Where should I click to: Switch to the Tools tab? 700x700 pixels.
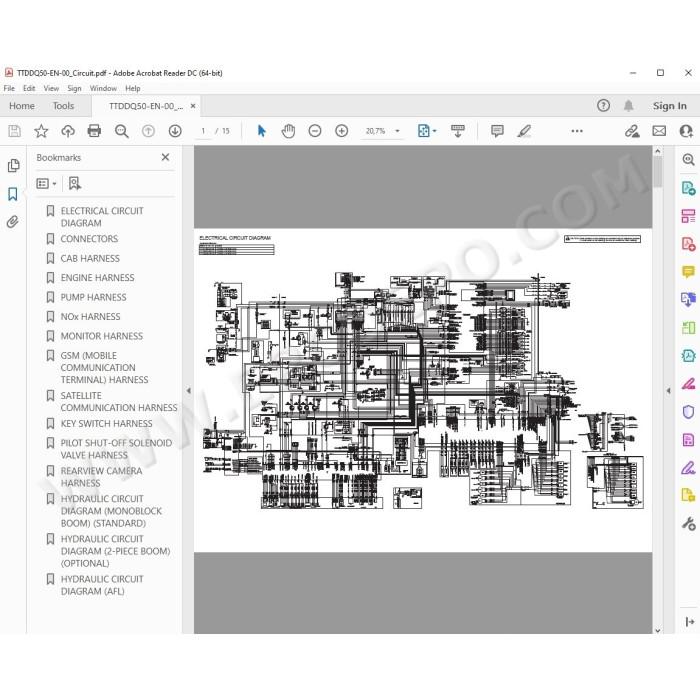(x=63, y=106)
